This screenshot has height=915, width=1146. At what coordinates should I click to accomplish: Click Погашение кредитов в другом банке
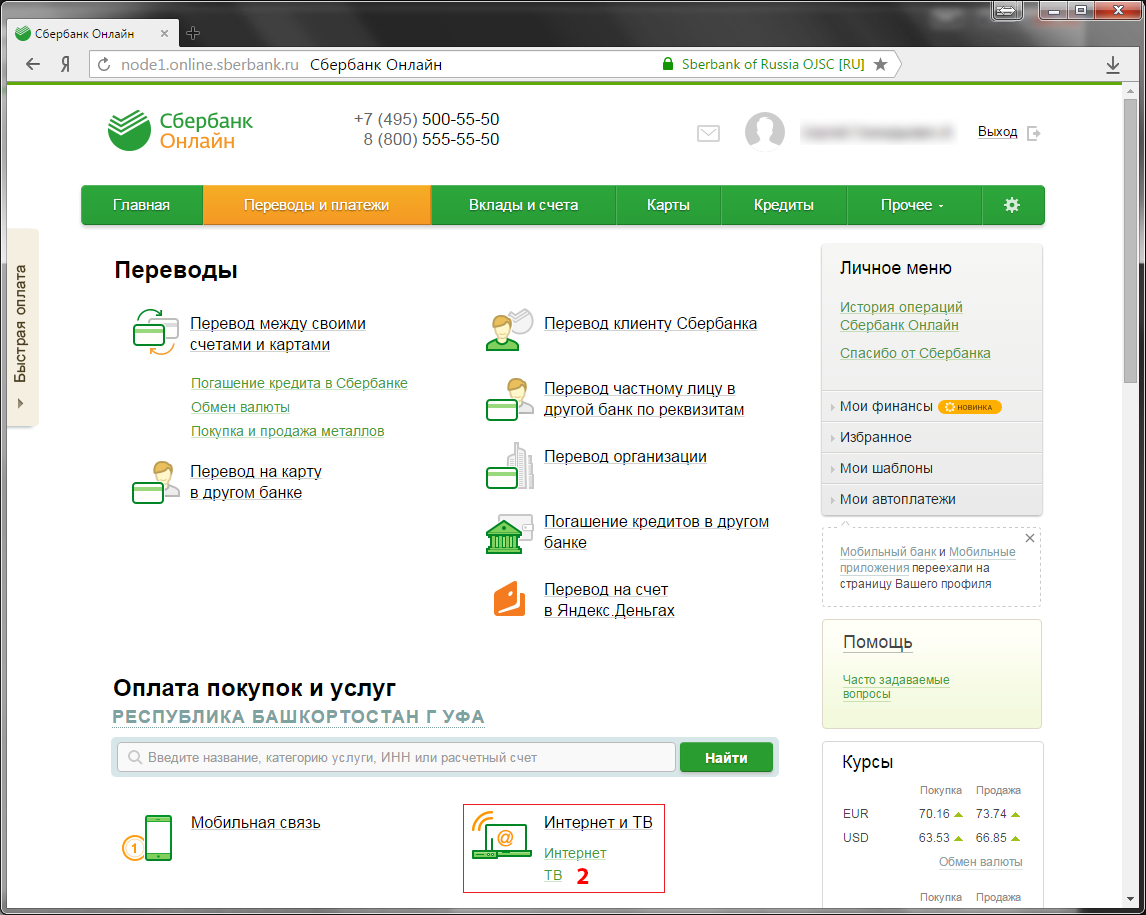click(x=656, y=531)
